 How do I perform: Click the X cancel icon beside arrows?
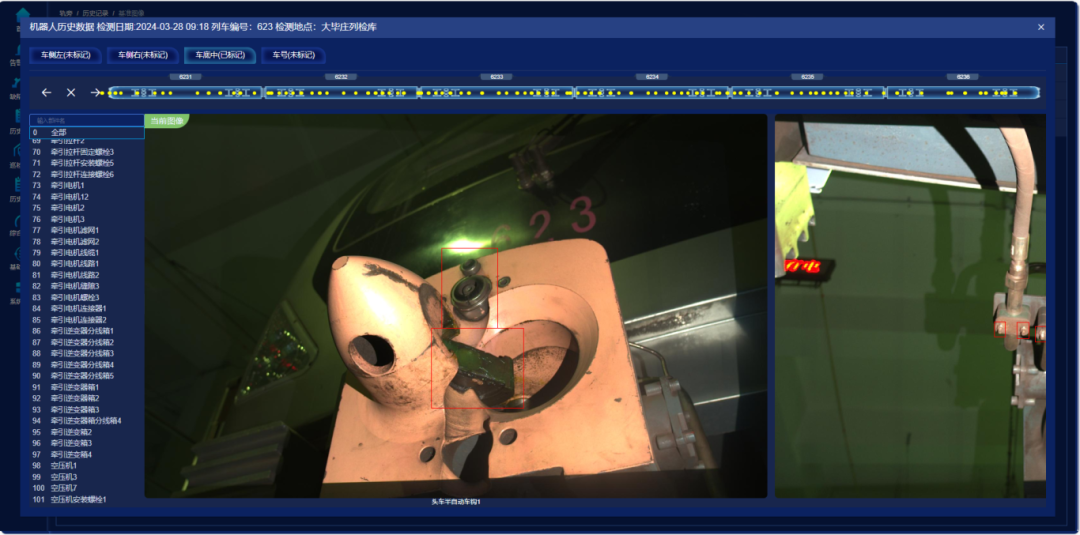[71, 93]
